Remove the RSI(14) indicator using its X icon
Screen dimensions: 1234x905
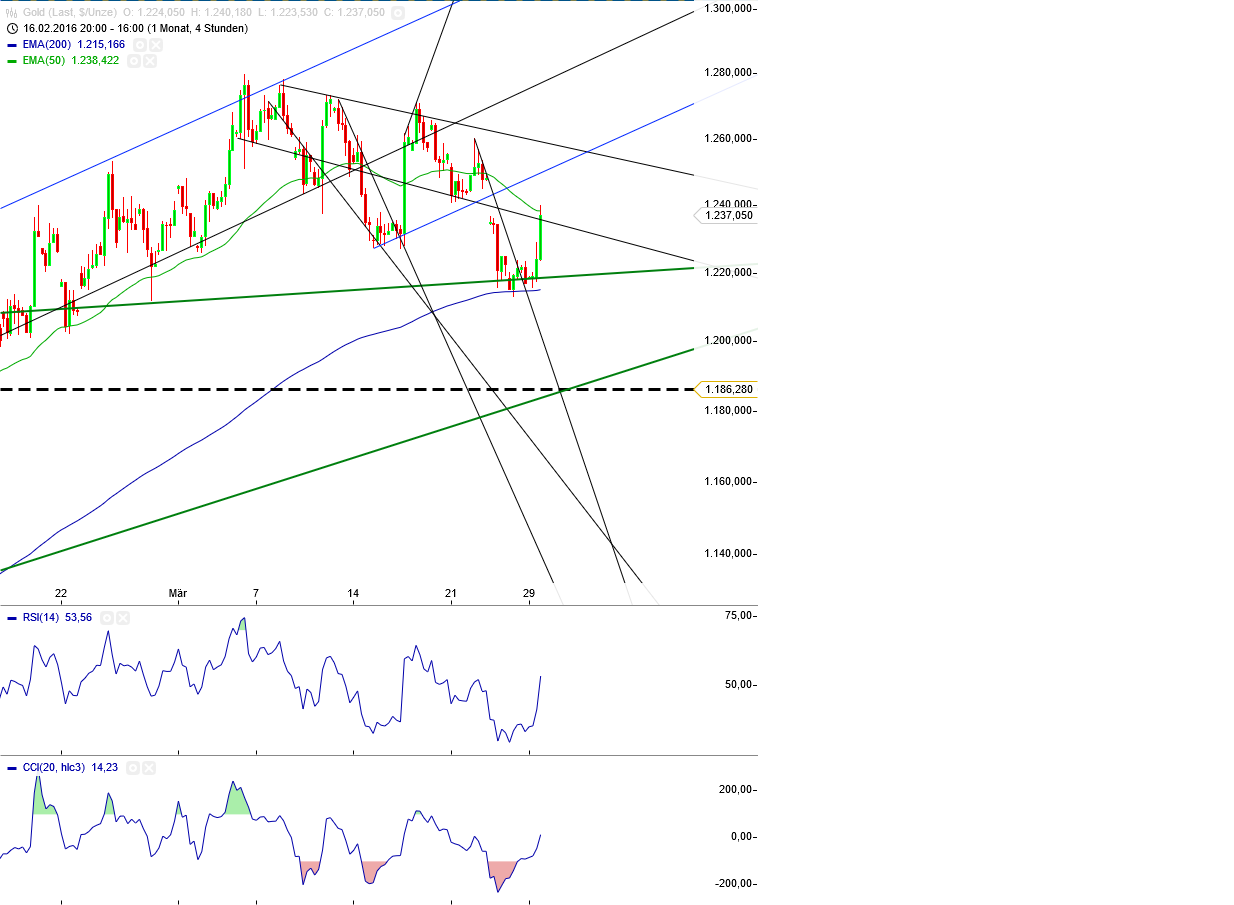click(x=123, y=618)
